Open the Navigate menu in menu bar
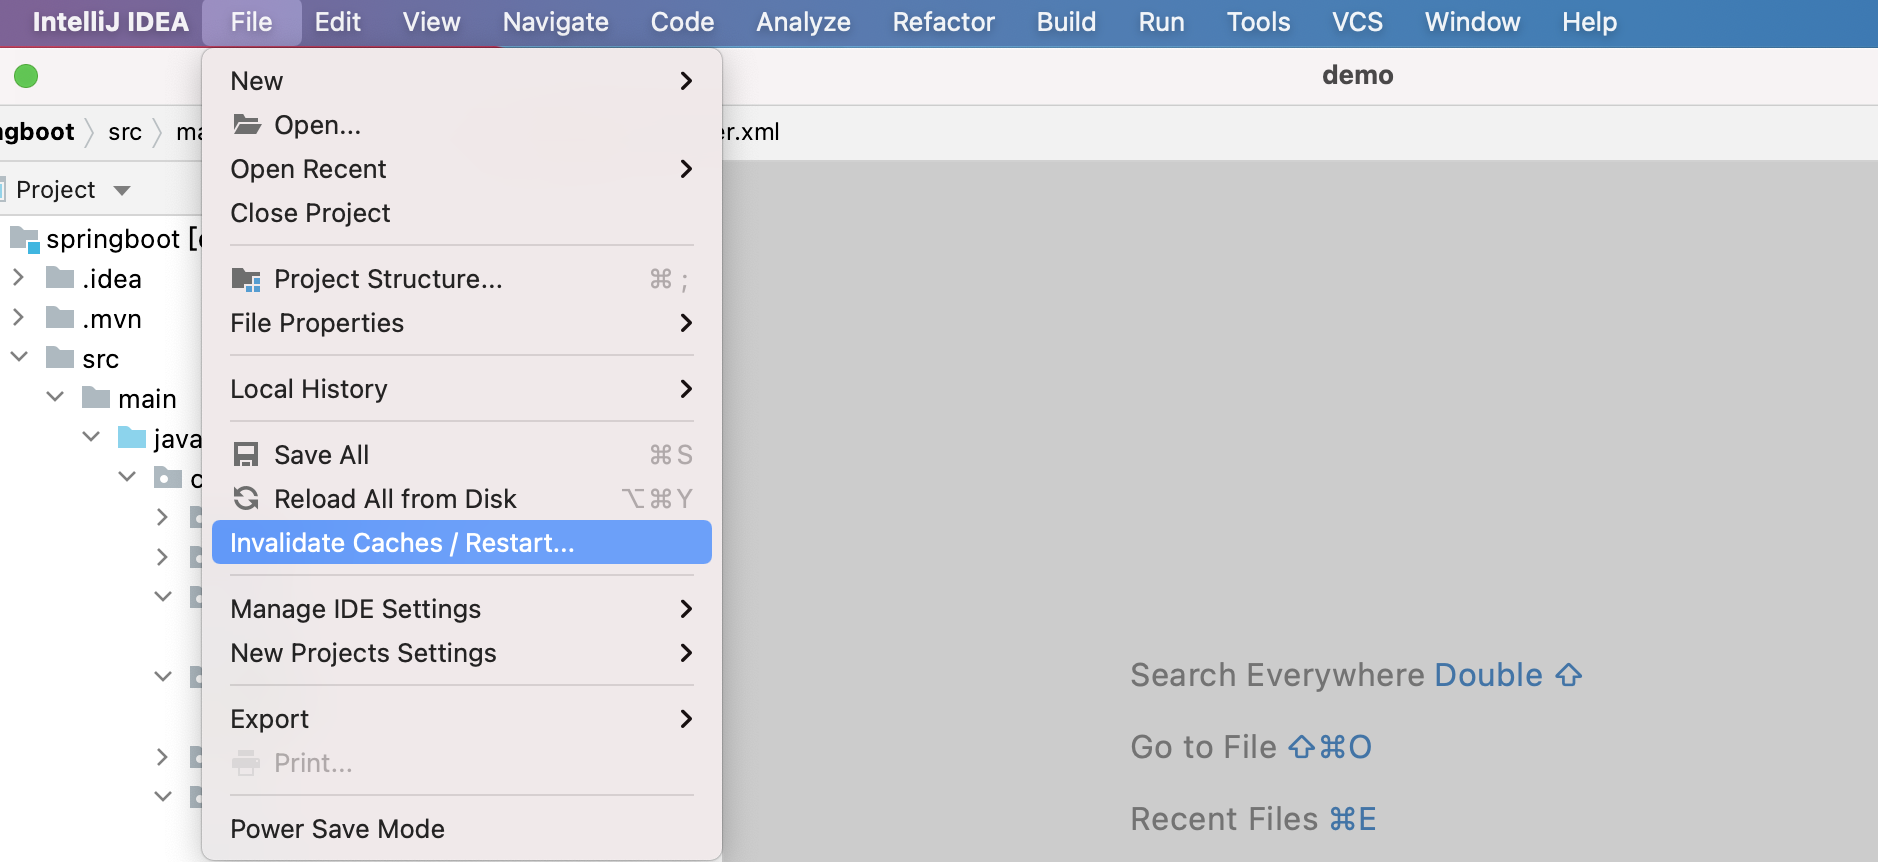1878x862 pixels. point(555,22)
